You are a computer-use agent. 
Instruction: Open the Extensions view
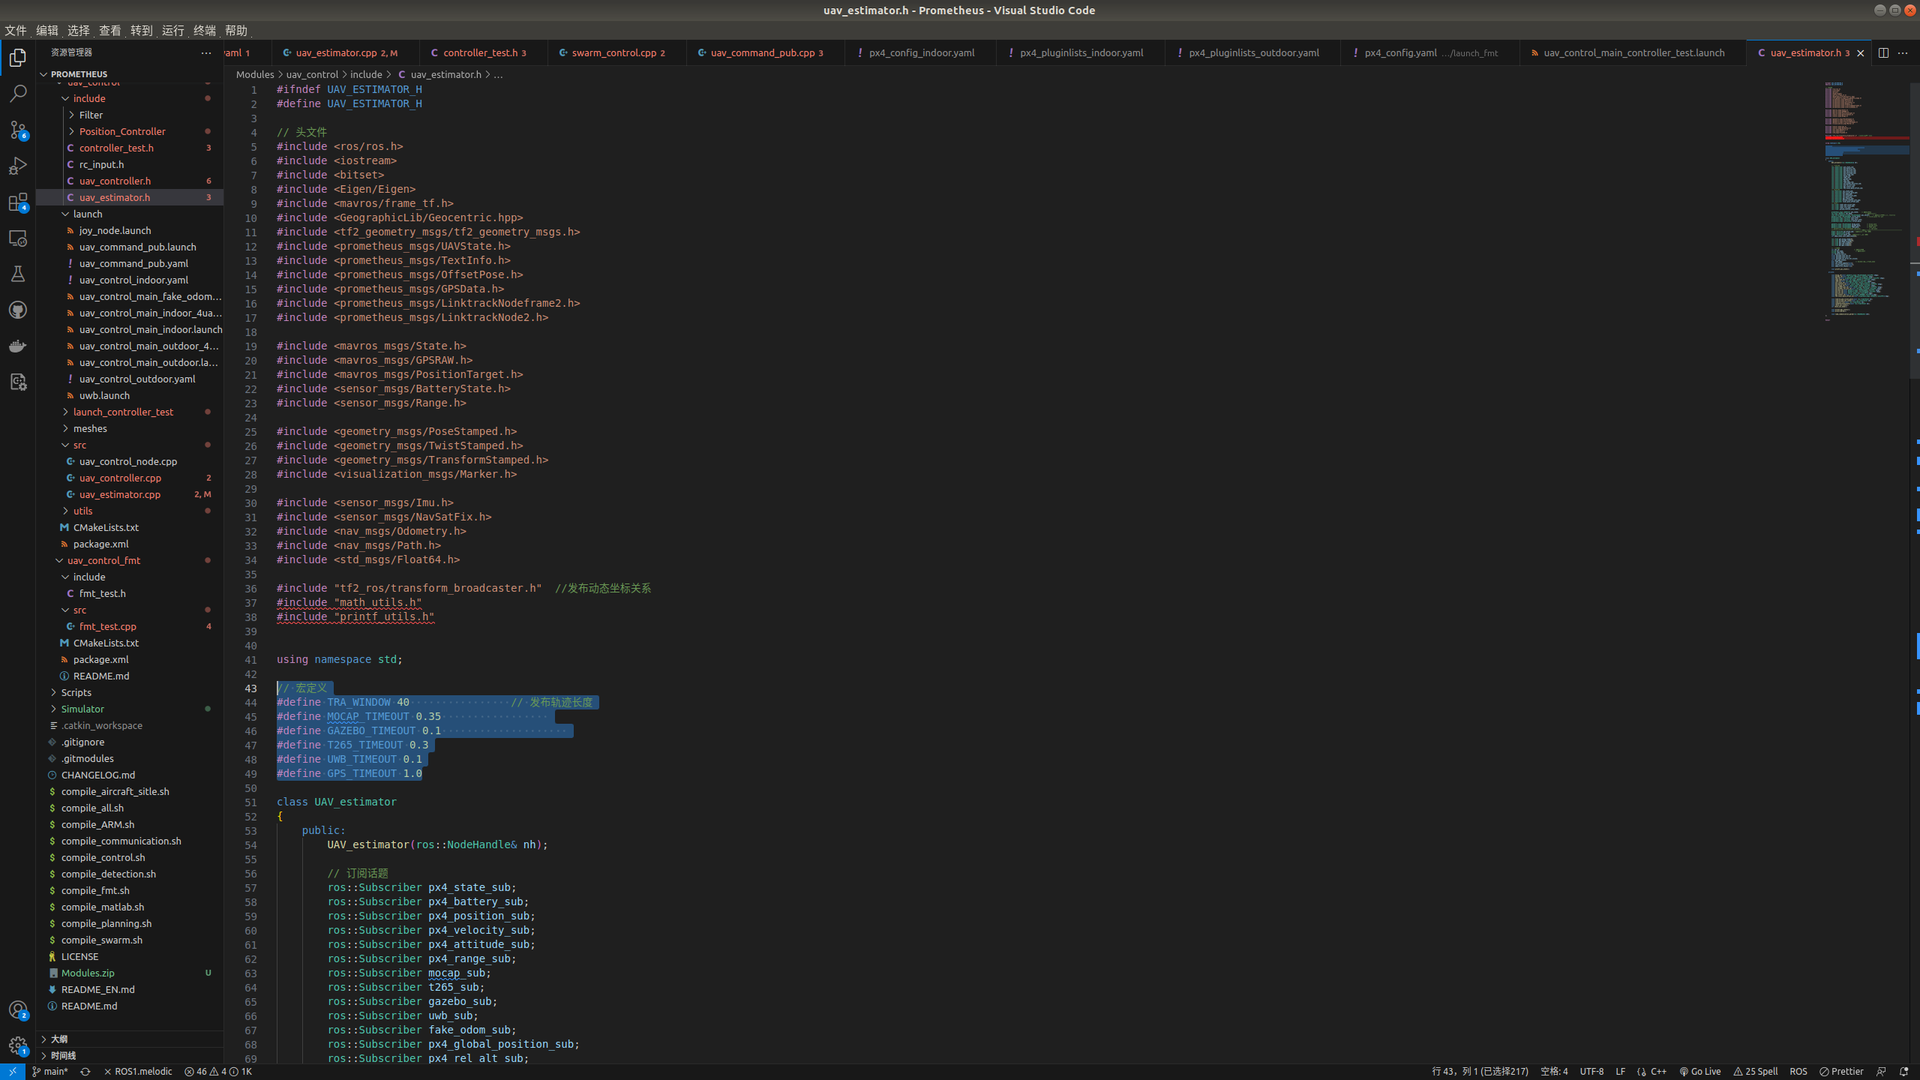point(18,202)
